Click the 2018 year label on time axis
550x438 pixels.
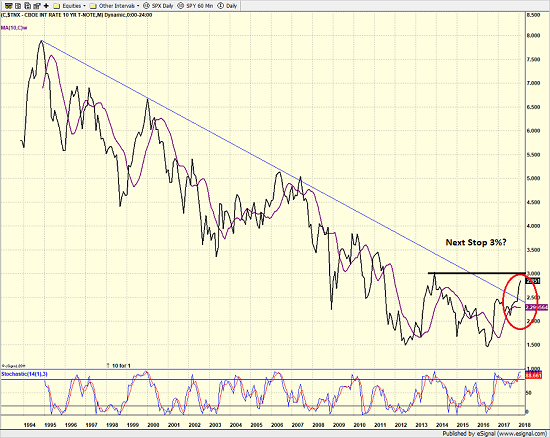525,425
